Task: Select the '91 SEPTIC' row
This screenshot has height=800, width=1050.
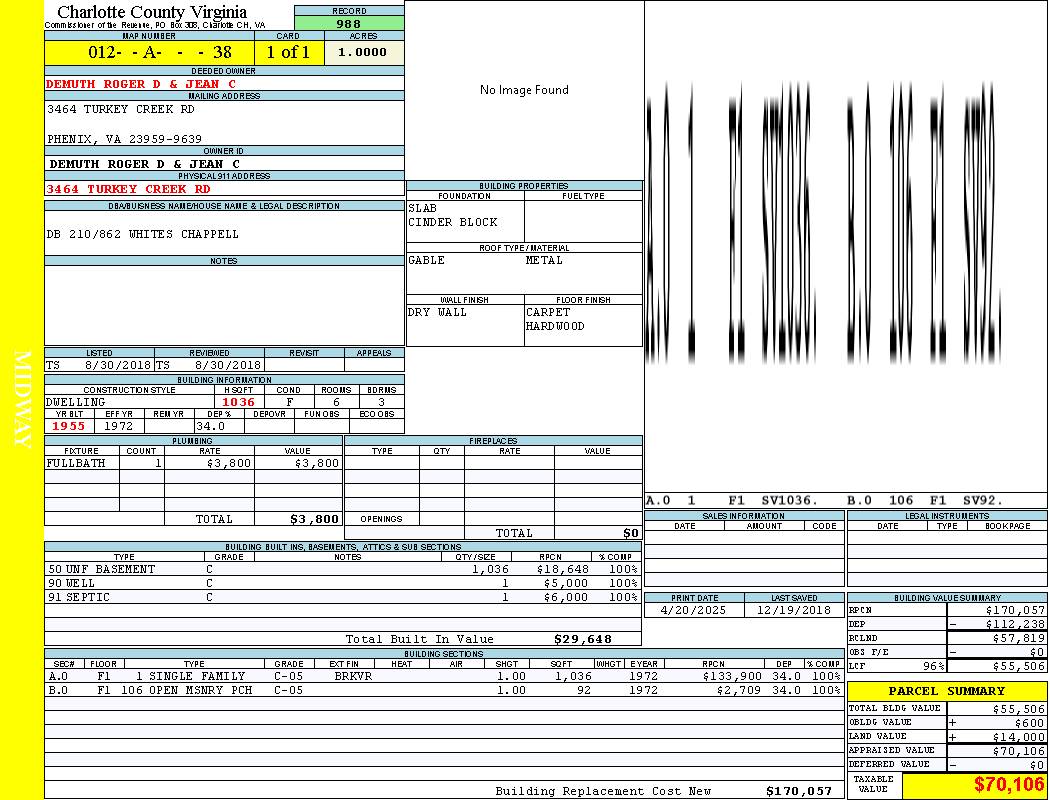Action: click(x=343, y=598)
